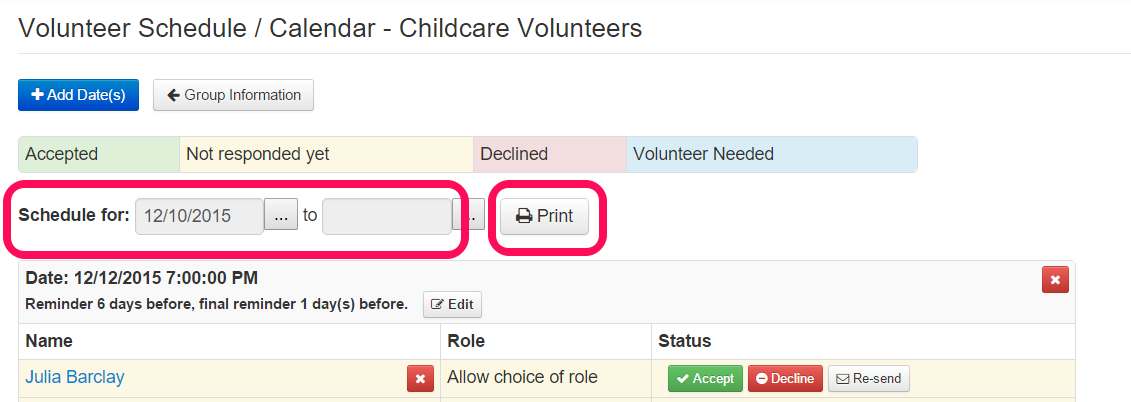Delete the 12/12/2015 date entry
The width and height of the screenshot is (1131, 402).
[1055, 279]
